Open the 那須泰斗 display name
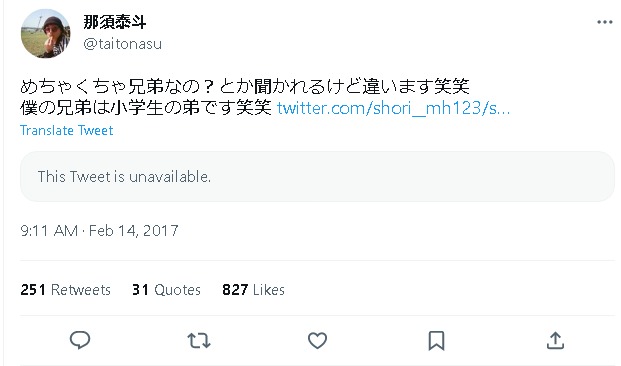Screen dimensions: 621x366 point(115,22)
